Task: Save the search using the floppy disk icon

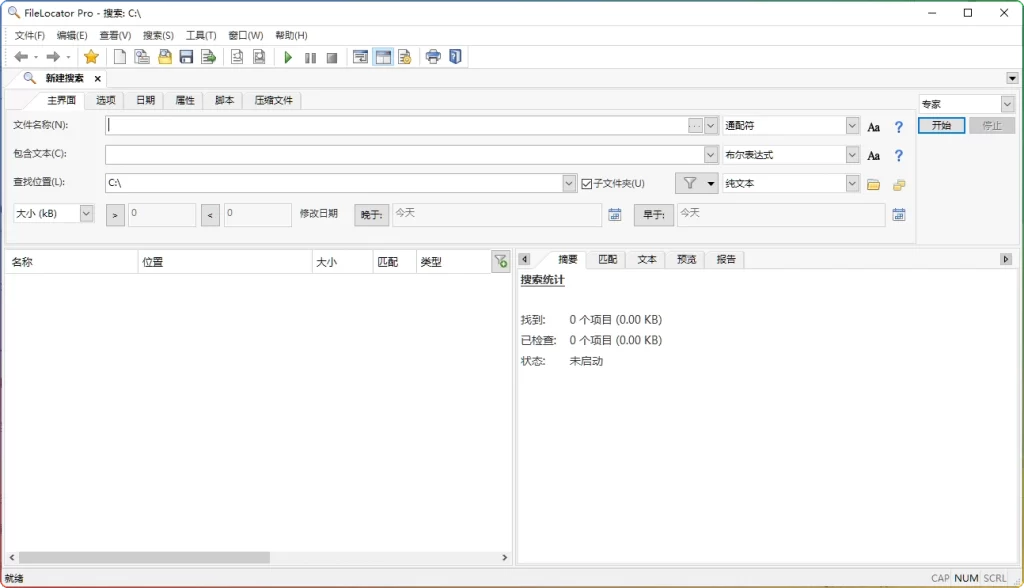Action: pyautogui.click(x=186, y=57)
